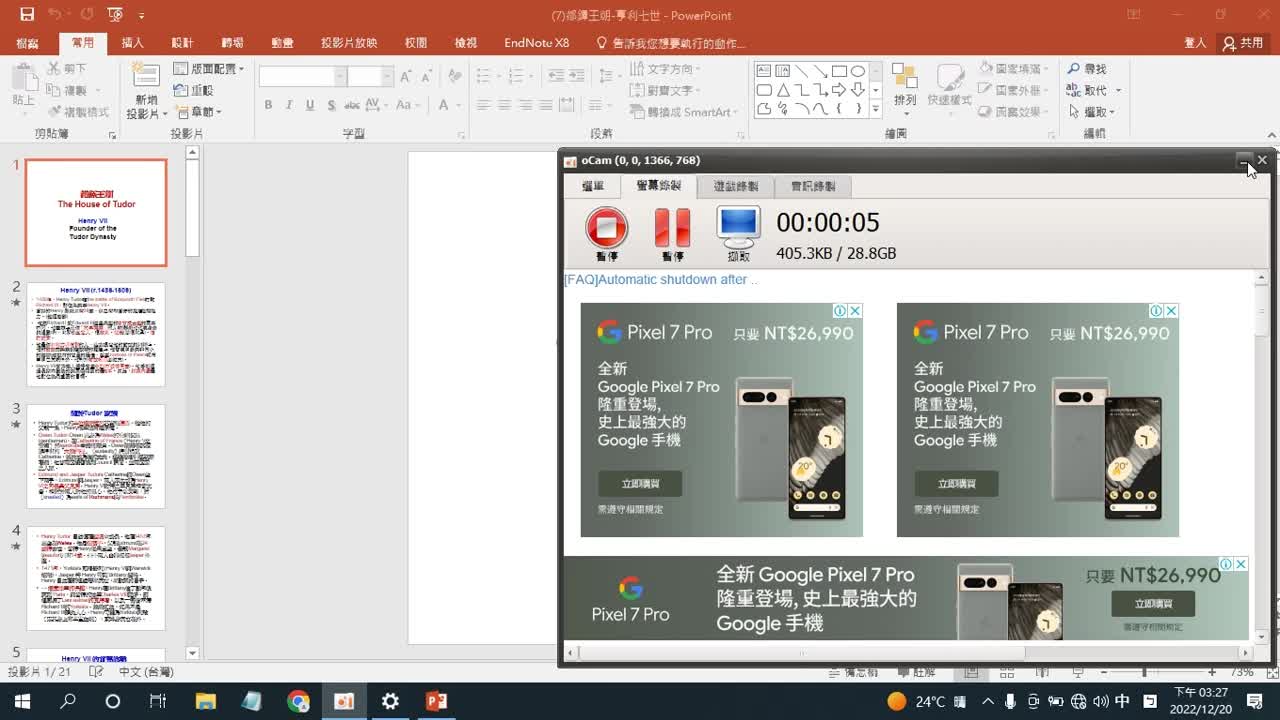
Task: Open the Replace dropdown arrow
Action: point(1119,90)
